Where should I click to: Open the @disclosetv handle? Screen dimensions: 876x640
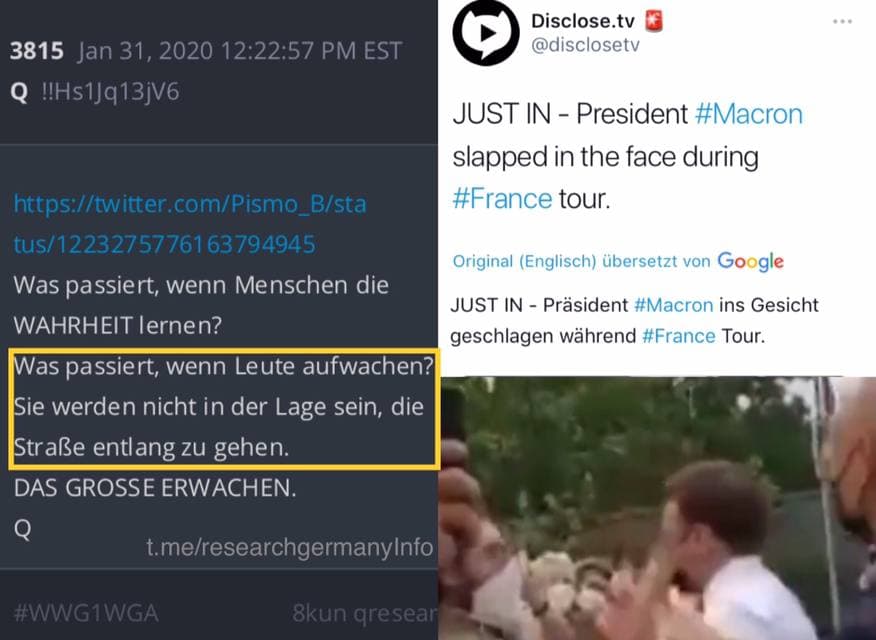point(585,45)
